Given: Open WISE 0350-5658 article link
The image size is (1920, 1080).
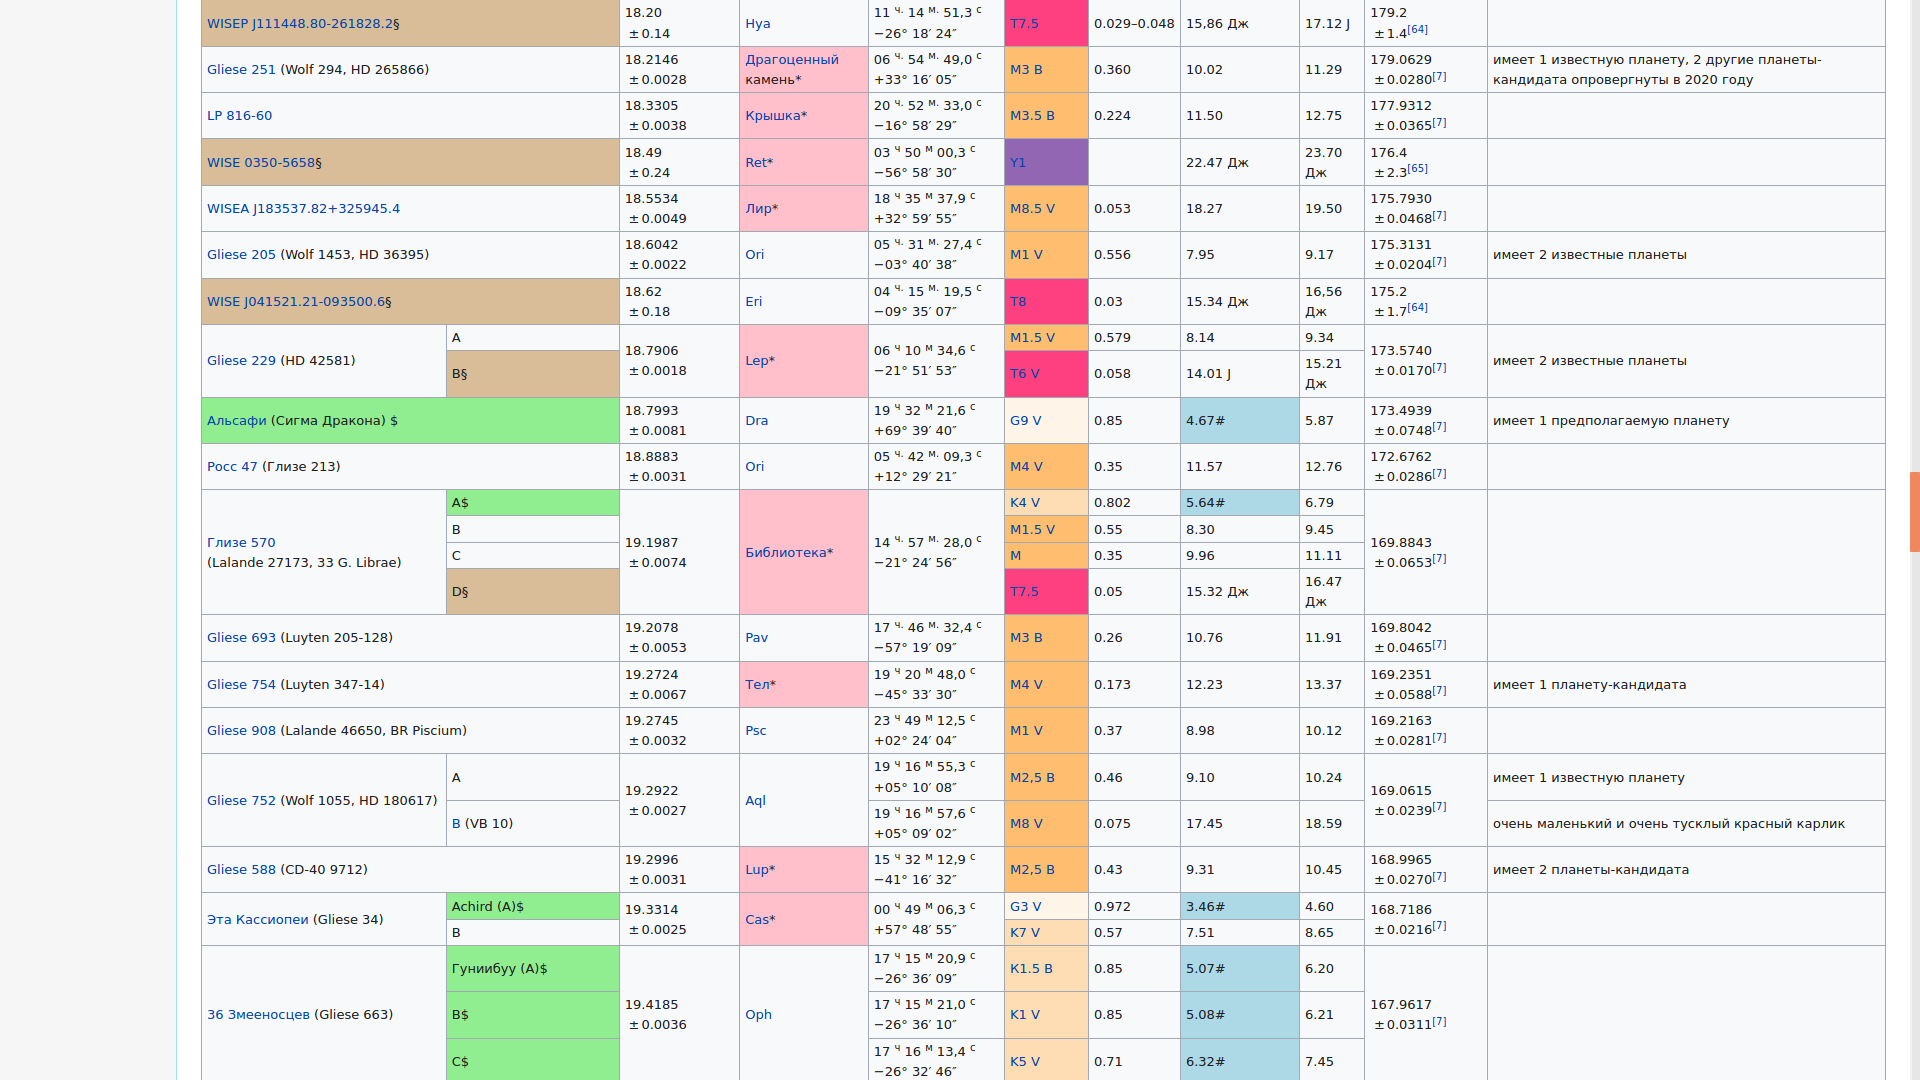Looking at the screenshot, I should [x=260, y=163].
